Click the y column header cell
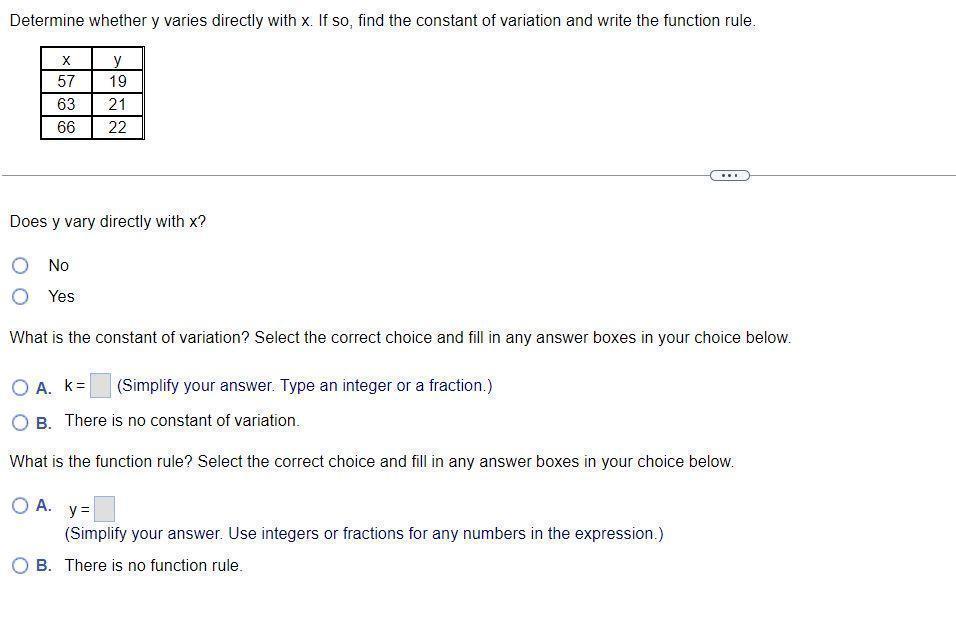The width and height of the screenshot is (956, 638). point(117,60)
